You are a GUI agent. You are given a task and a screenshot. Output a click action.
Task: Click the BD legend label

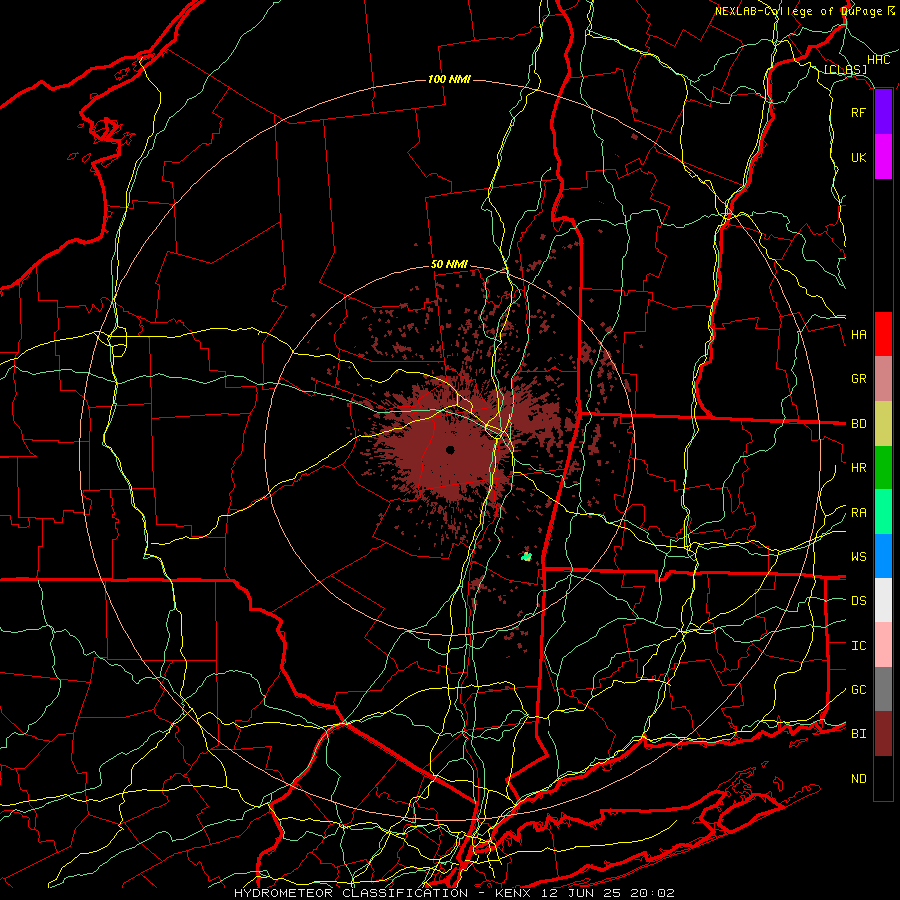(858, 424)
